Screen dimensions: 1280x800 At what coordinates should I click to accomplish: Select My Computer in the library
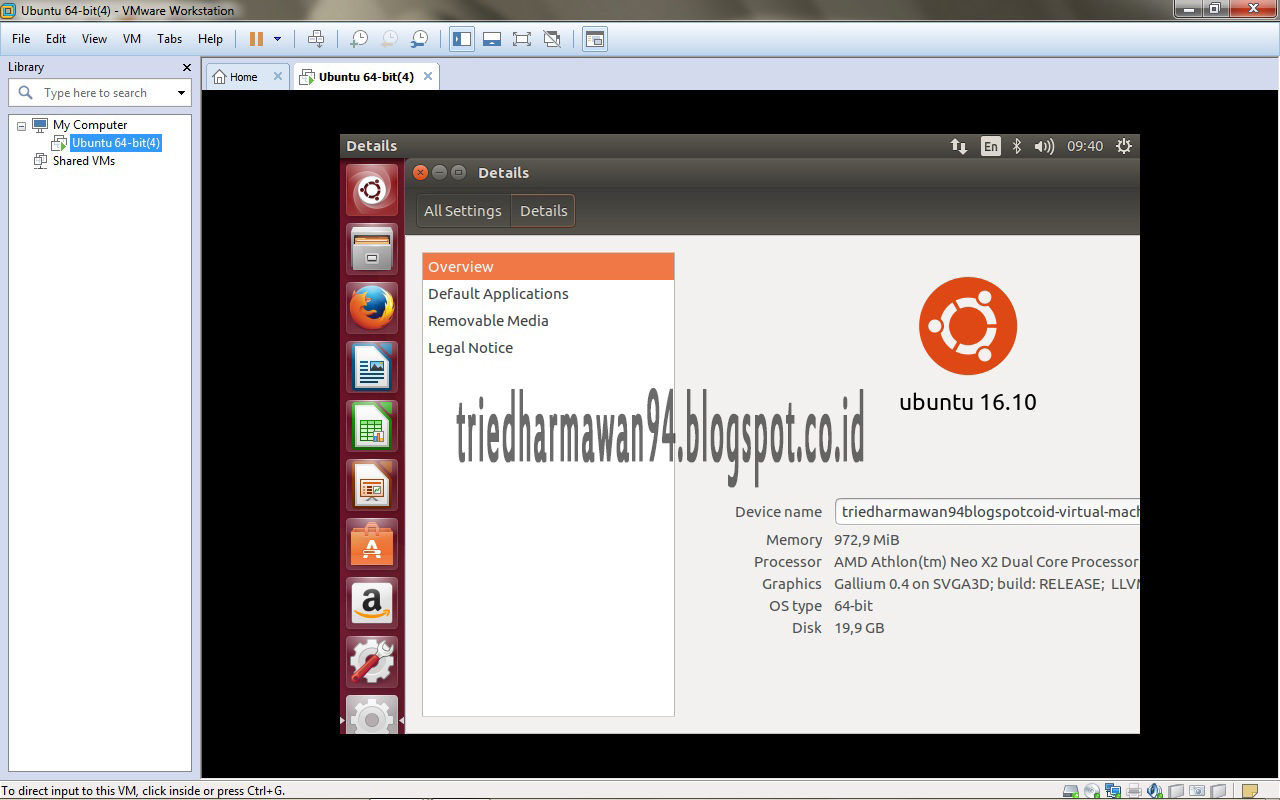coord(90,125)
